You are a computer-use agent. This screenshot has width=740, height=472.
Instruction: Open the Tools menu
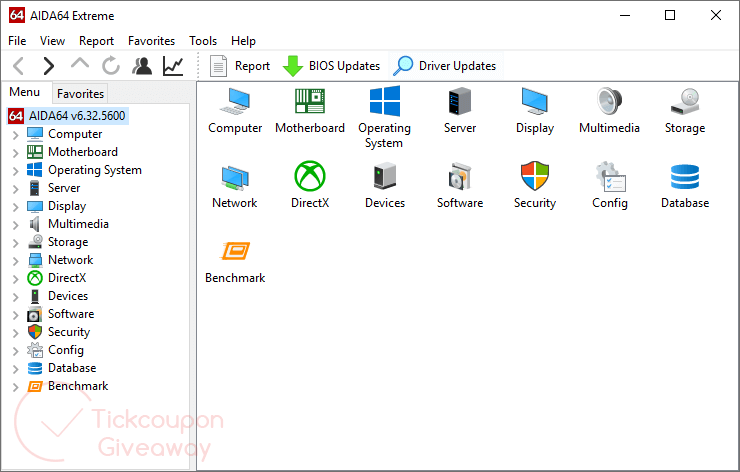(203, 41)
